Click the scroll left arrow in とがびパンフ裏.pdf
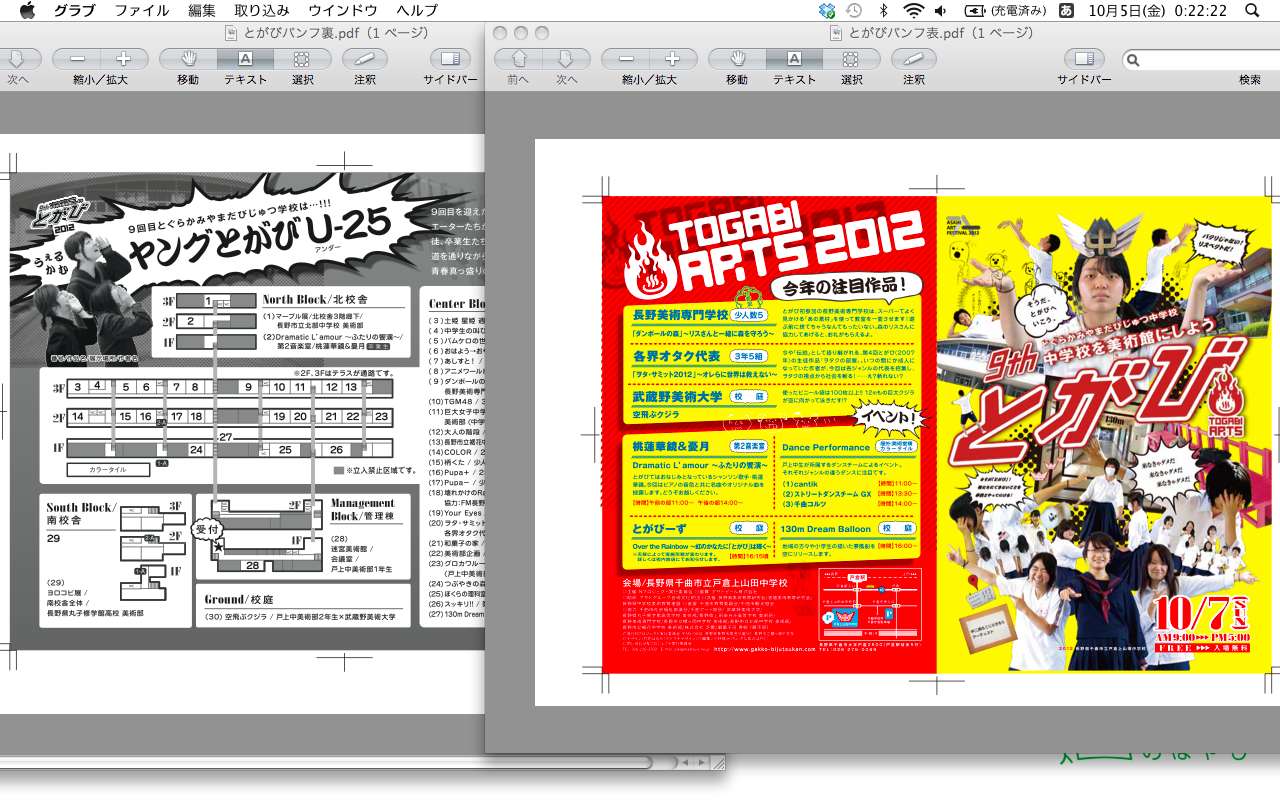This screenshot has height=800, width=1280. click(686, 763)
